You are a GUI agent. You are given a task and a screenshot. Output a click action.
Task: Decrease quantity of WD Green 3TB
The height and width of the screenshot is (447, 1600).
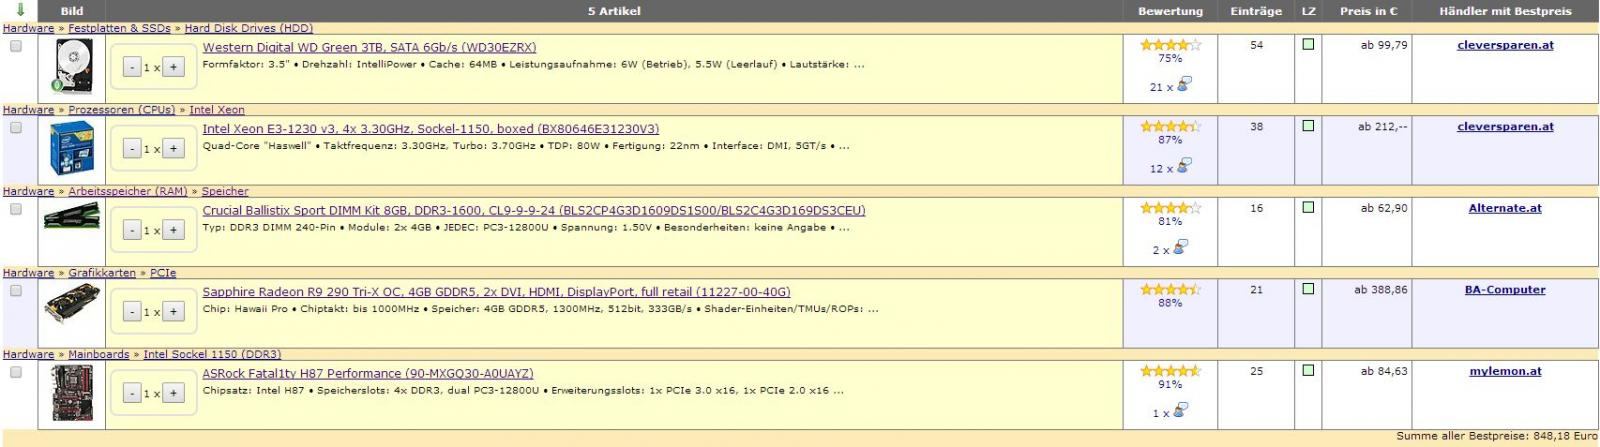132,67
